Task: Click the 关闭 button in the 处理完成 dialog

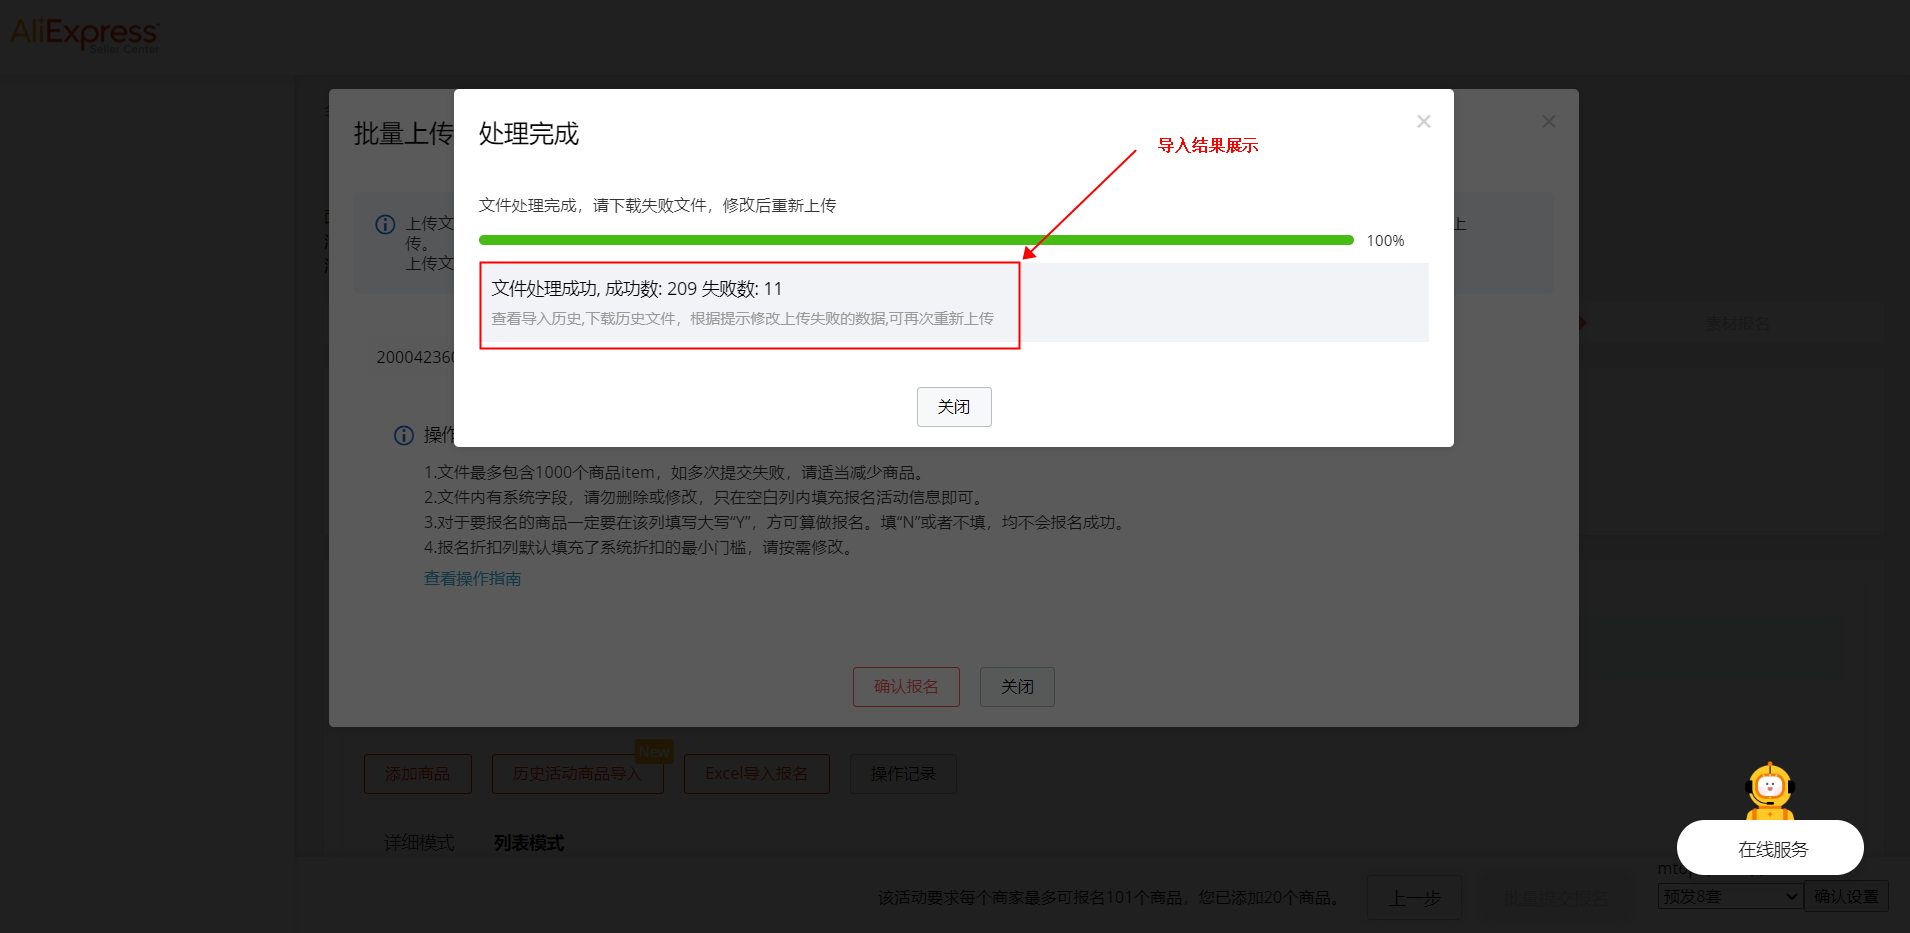Action: coord(954,407)
